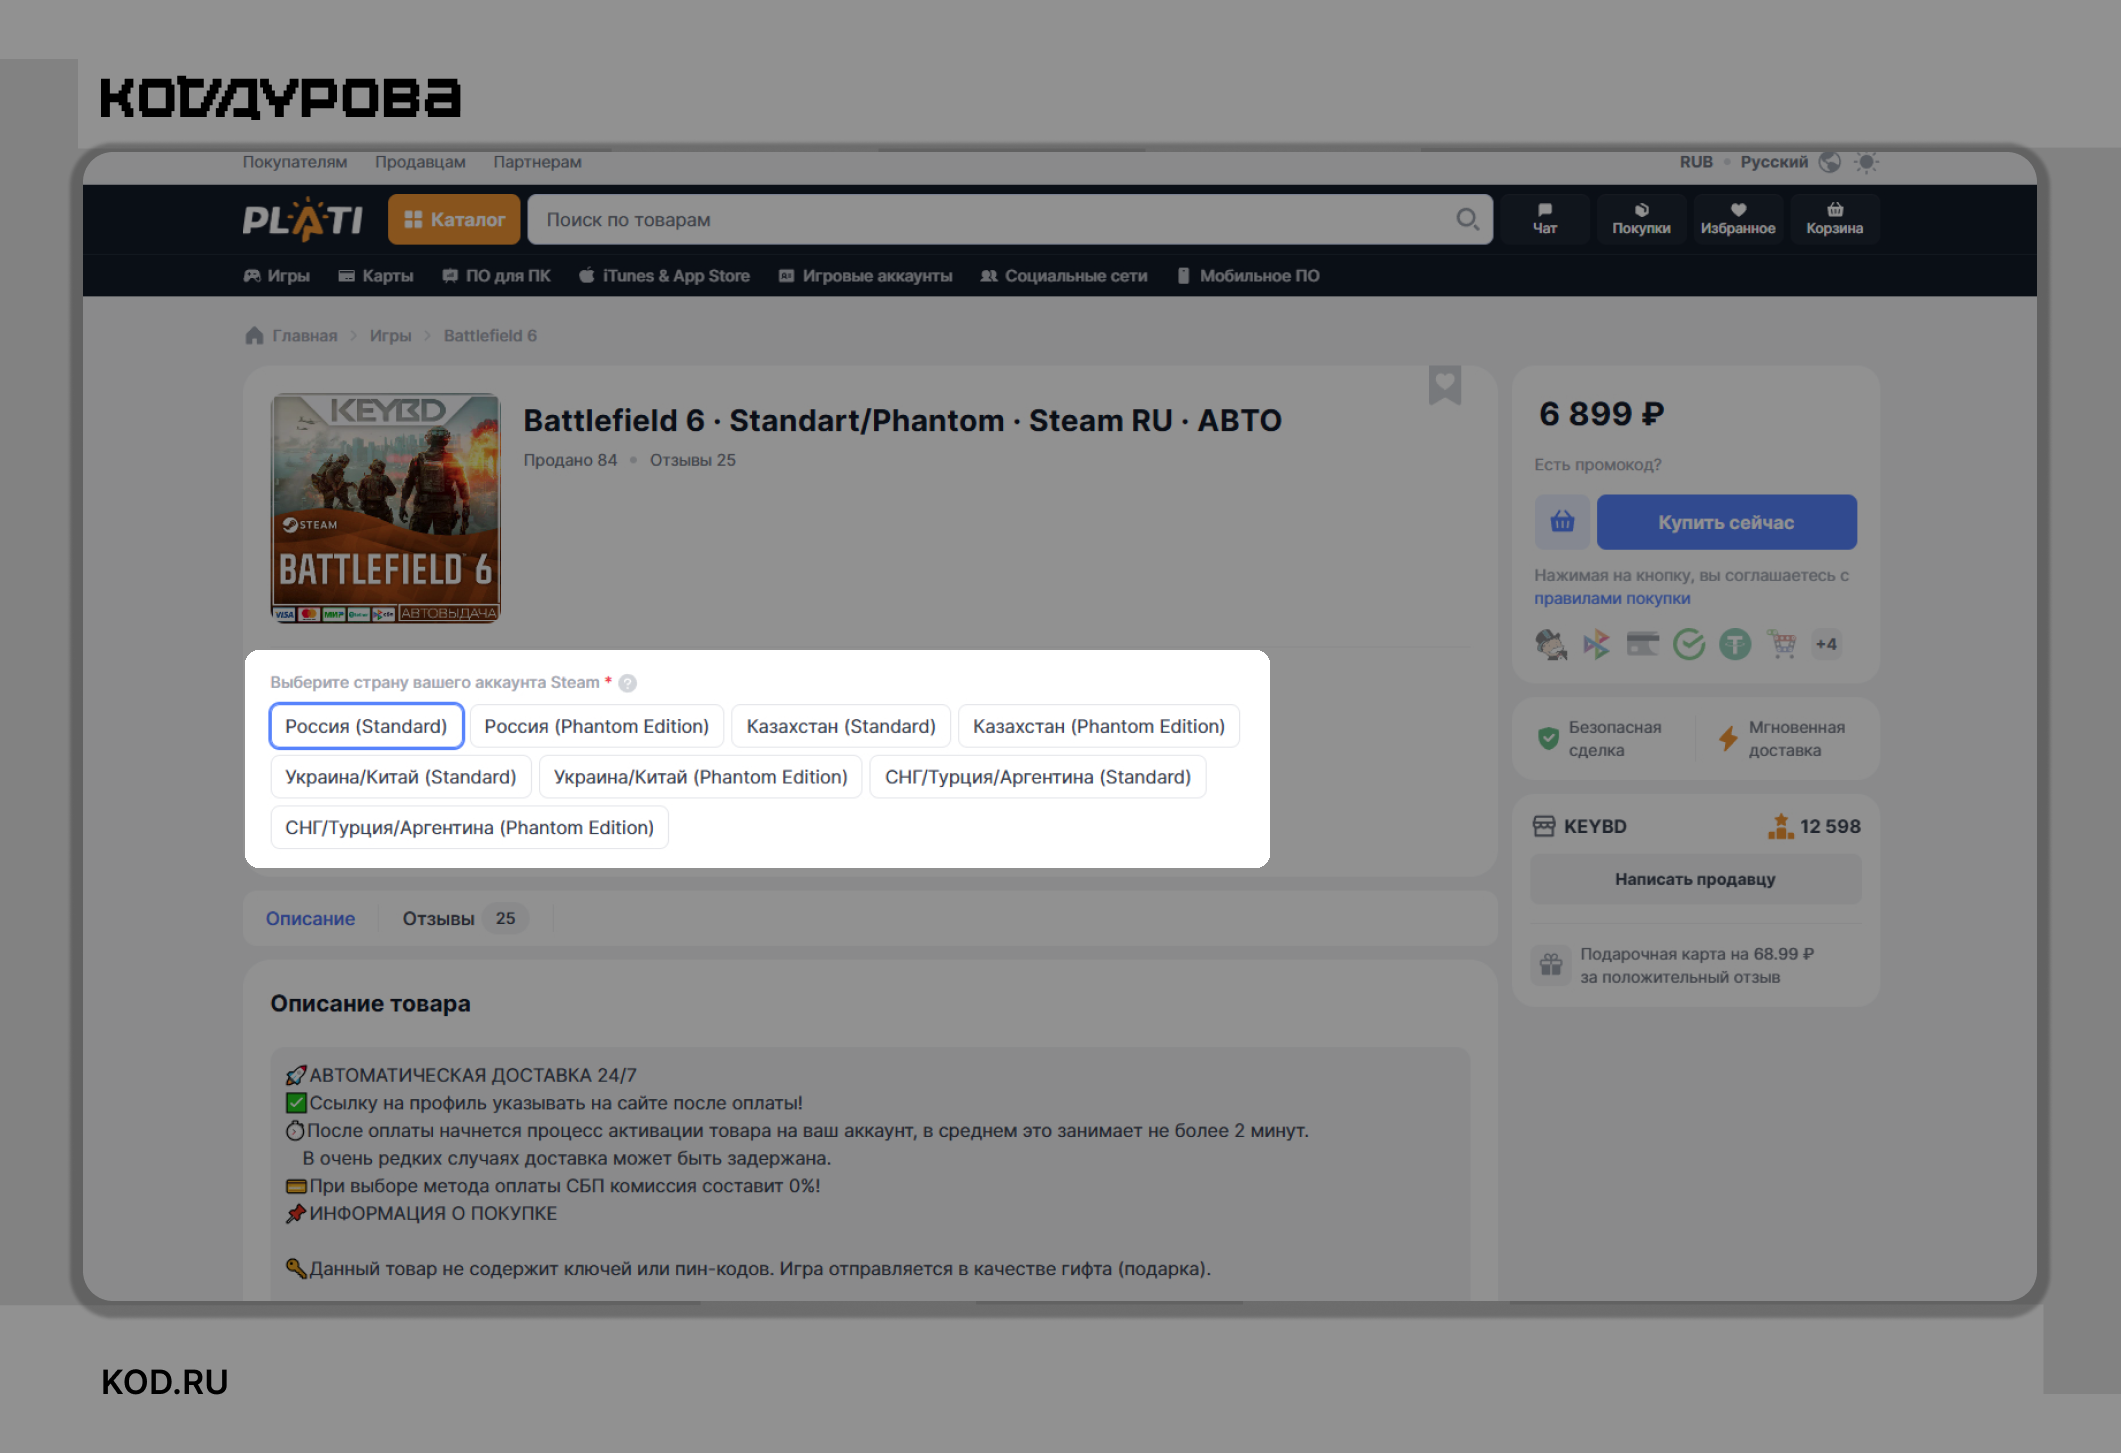This screenshot has height=1453, width=2121.
Task: Select СНГ/Турция/Аргентина (Phantom Edition) option
Action: click(470, 828)
